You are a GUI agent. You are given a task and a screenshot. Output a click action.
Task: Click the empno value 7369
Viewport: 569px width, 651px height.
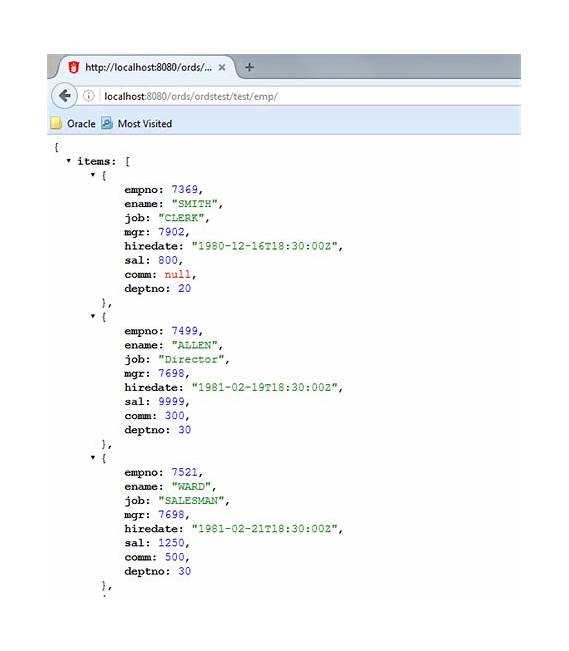[184, 189]
